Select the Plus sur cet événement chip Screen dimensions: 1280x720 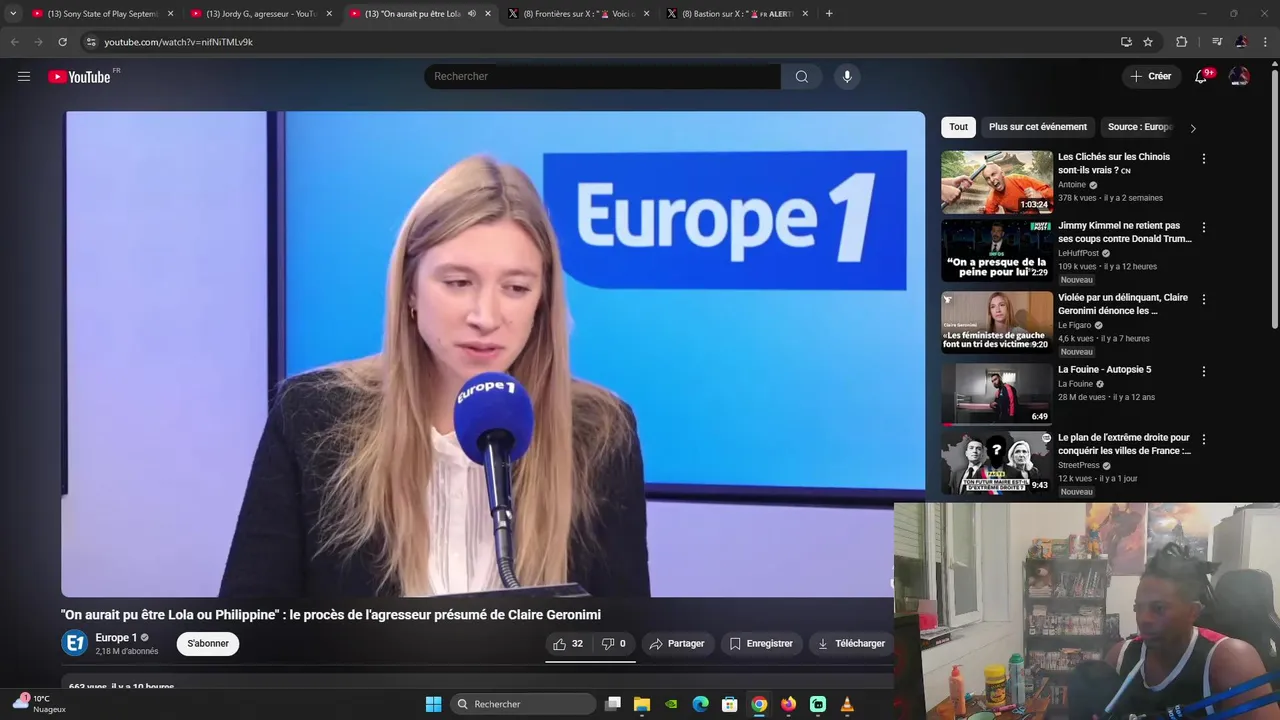(1038, 127)
